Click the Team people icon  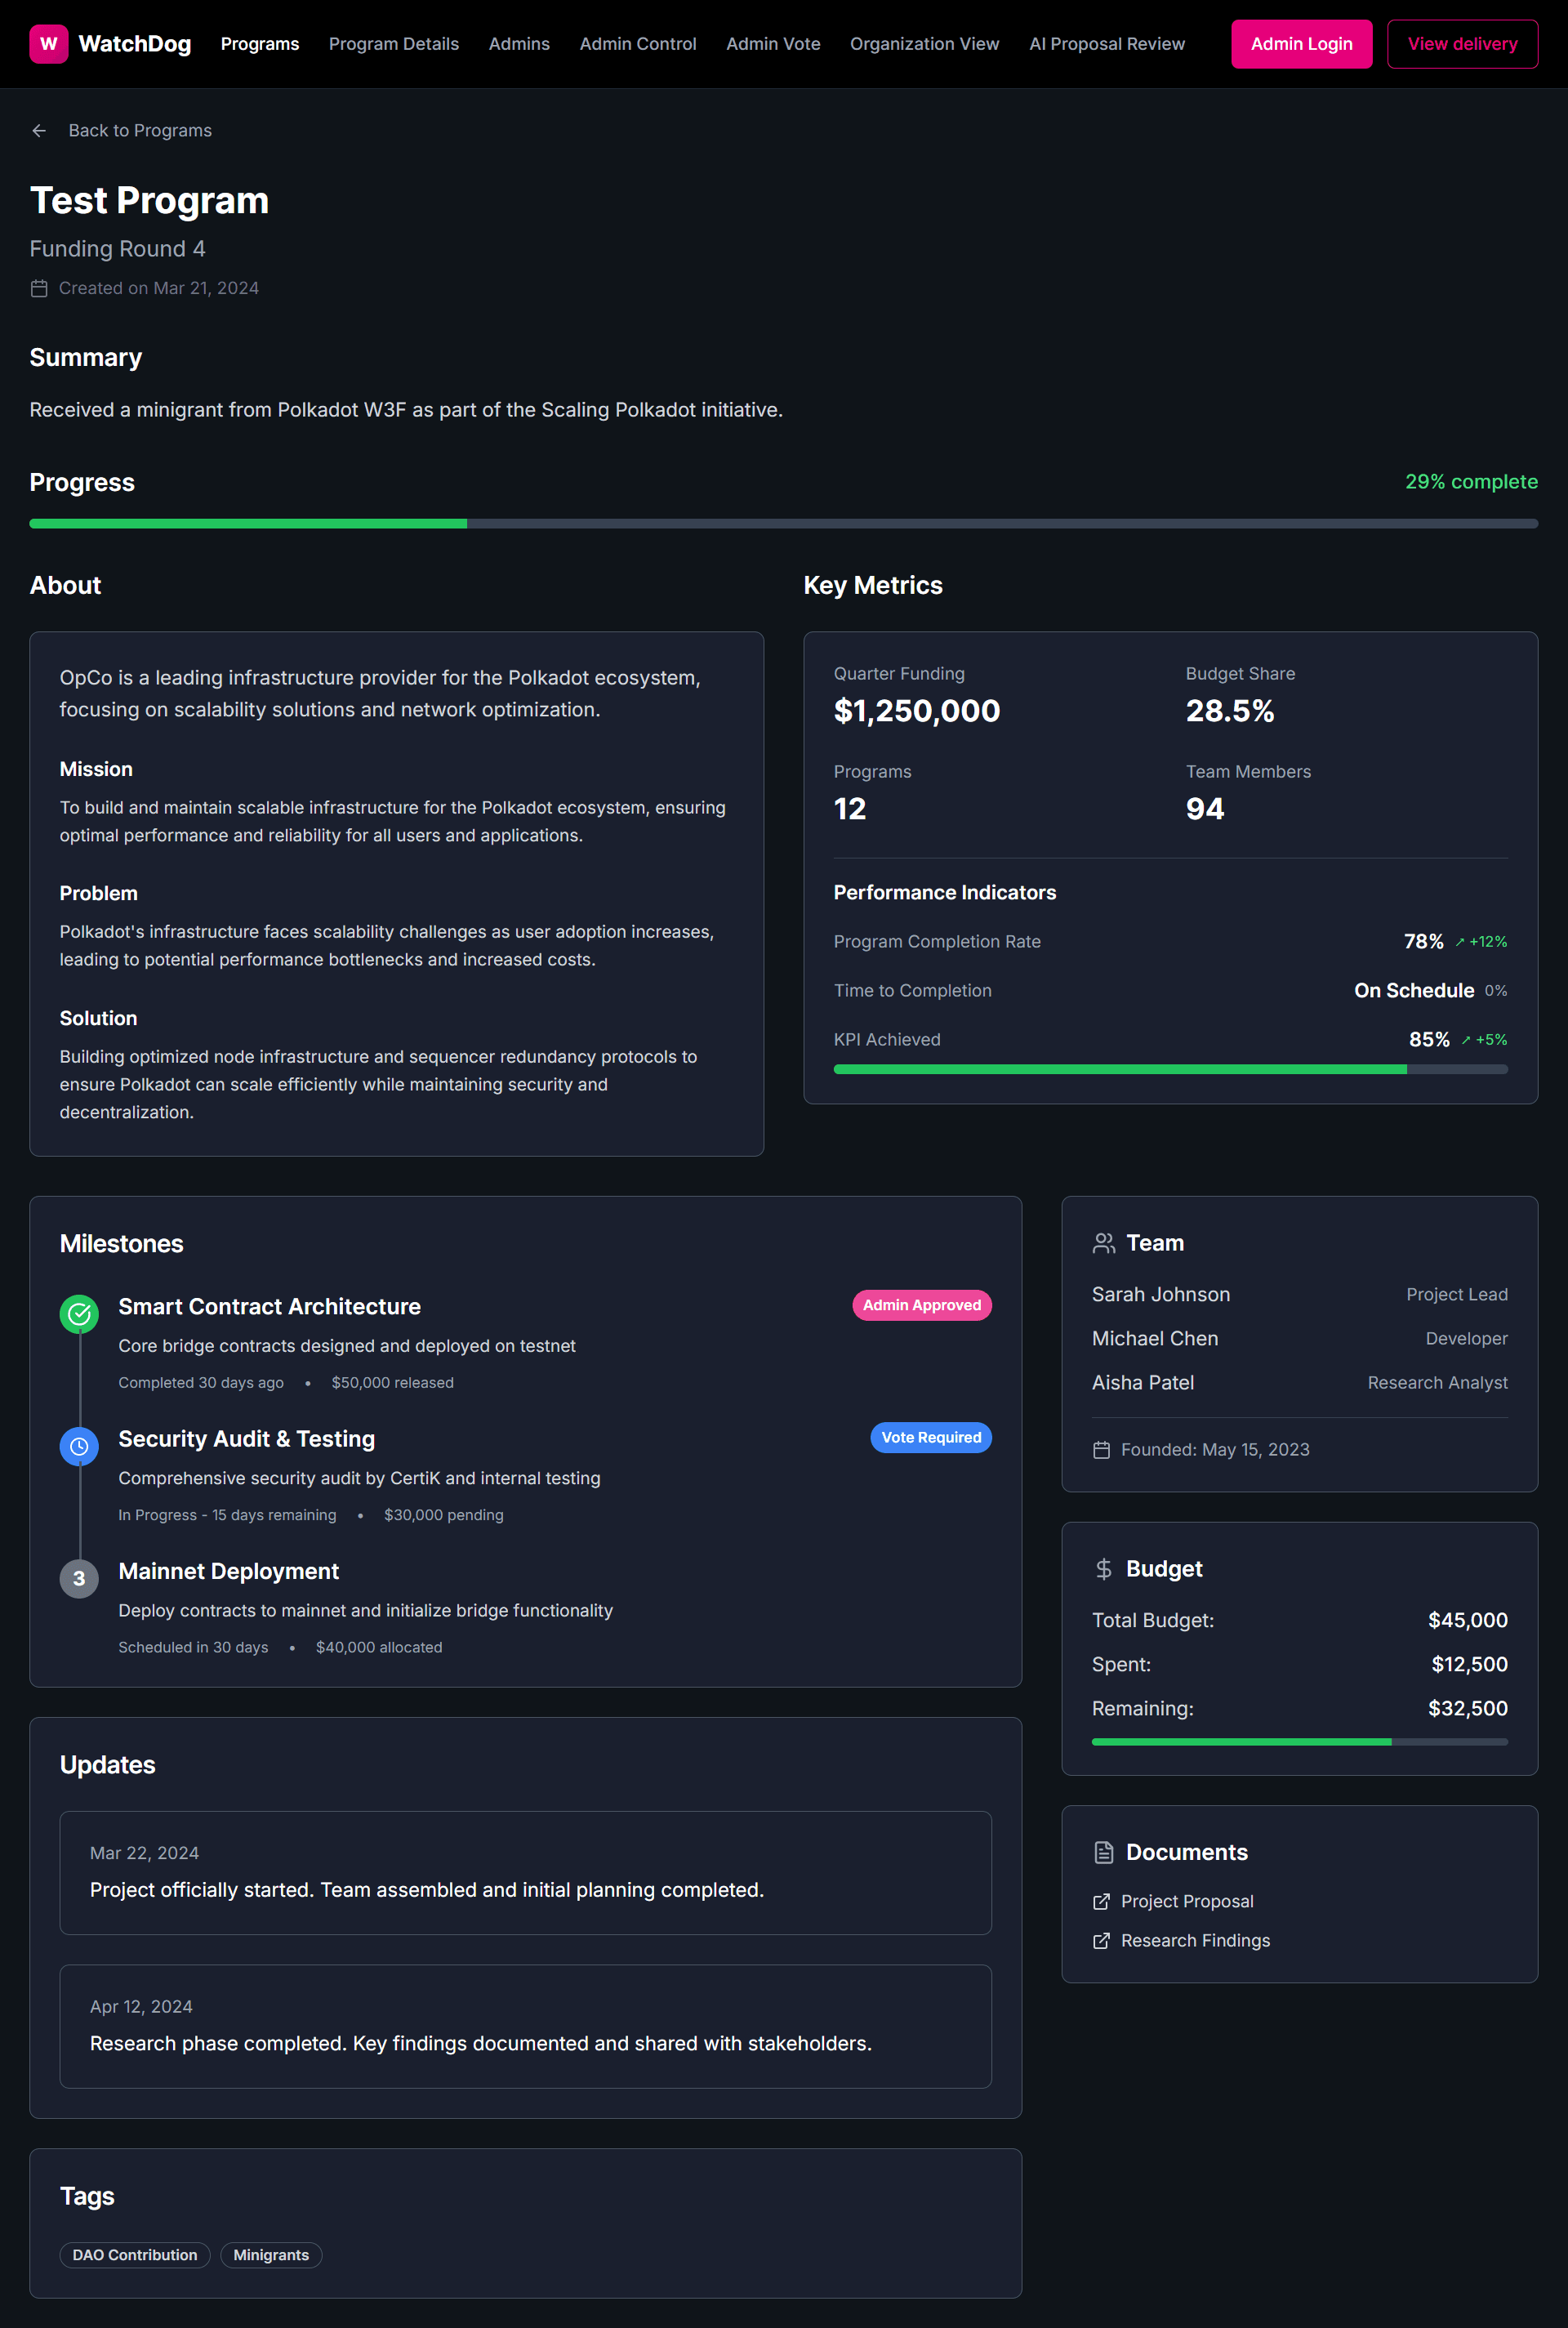coord(1103,1243)
